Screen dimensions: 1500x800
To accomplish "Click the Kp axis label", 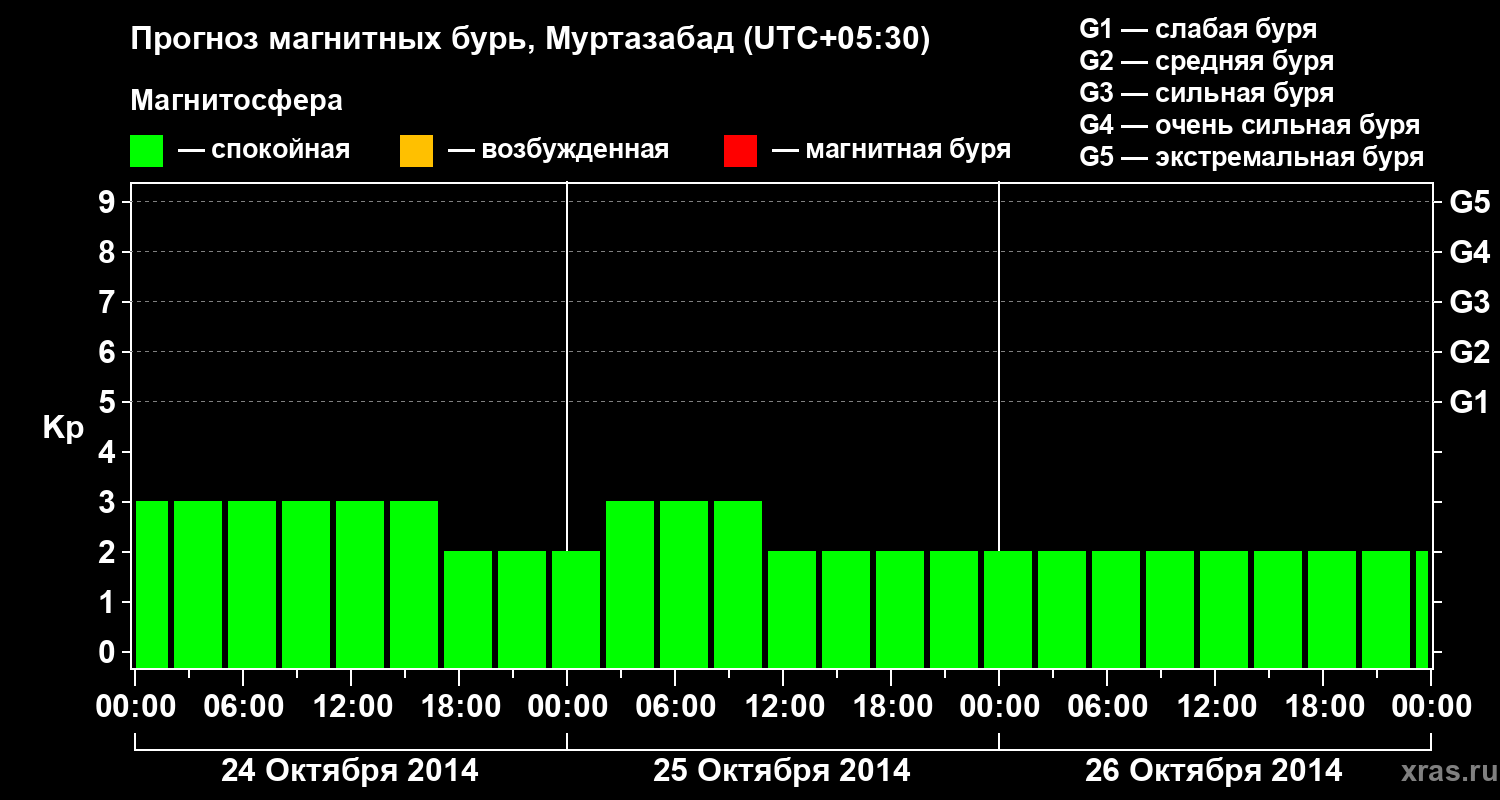I will tap(62, 428).
